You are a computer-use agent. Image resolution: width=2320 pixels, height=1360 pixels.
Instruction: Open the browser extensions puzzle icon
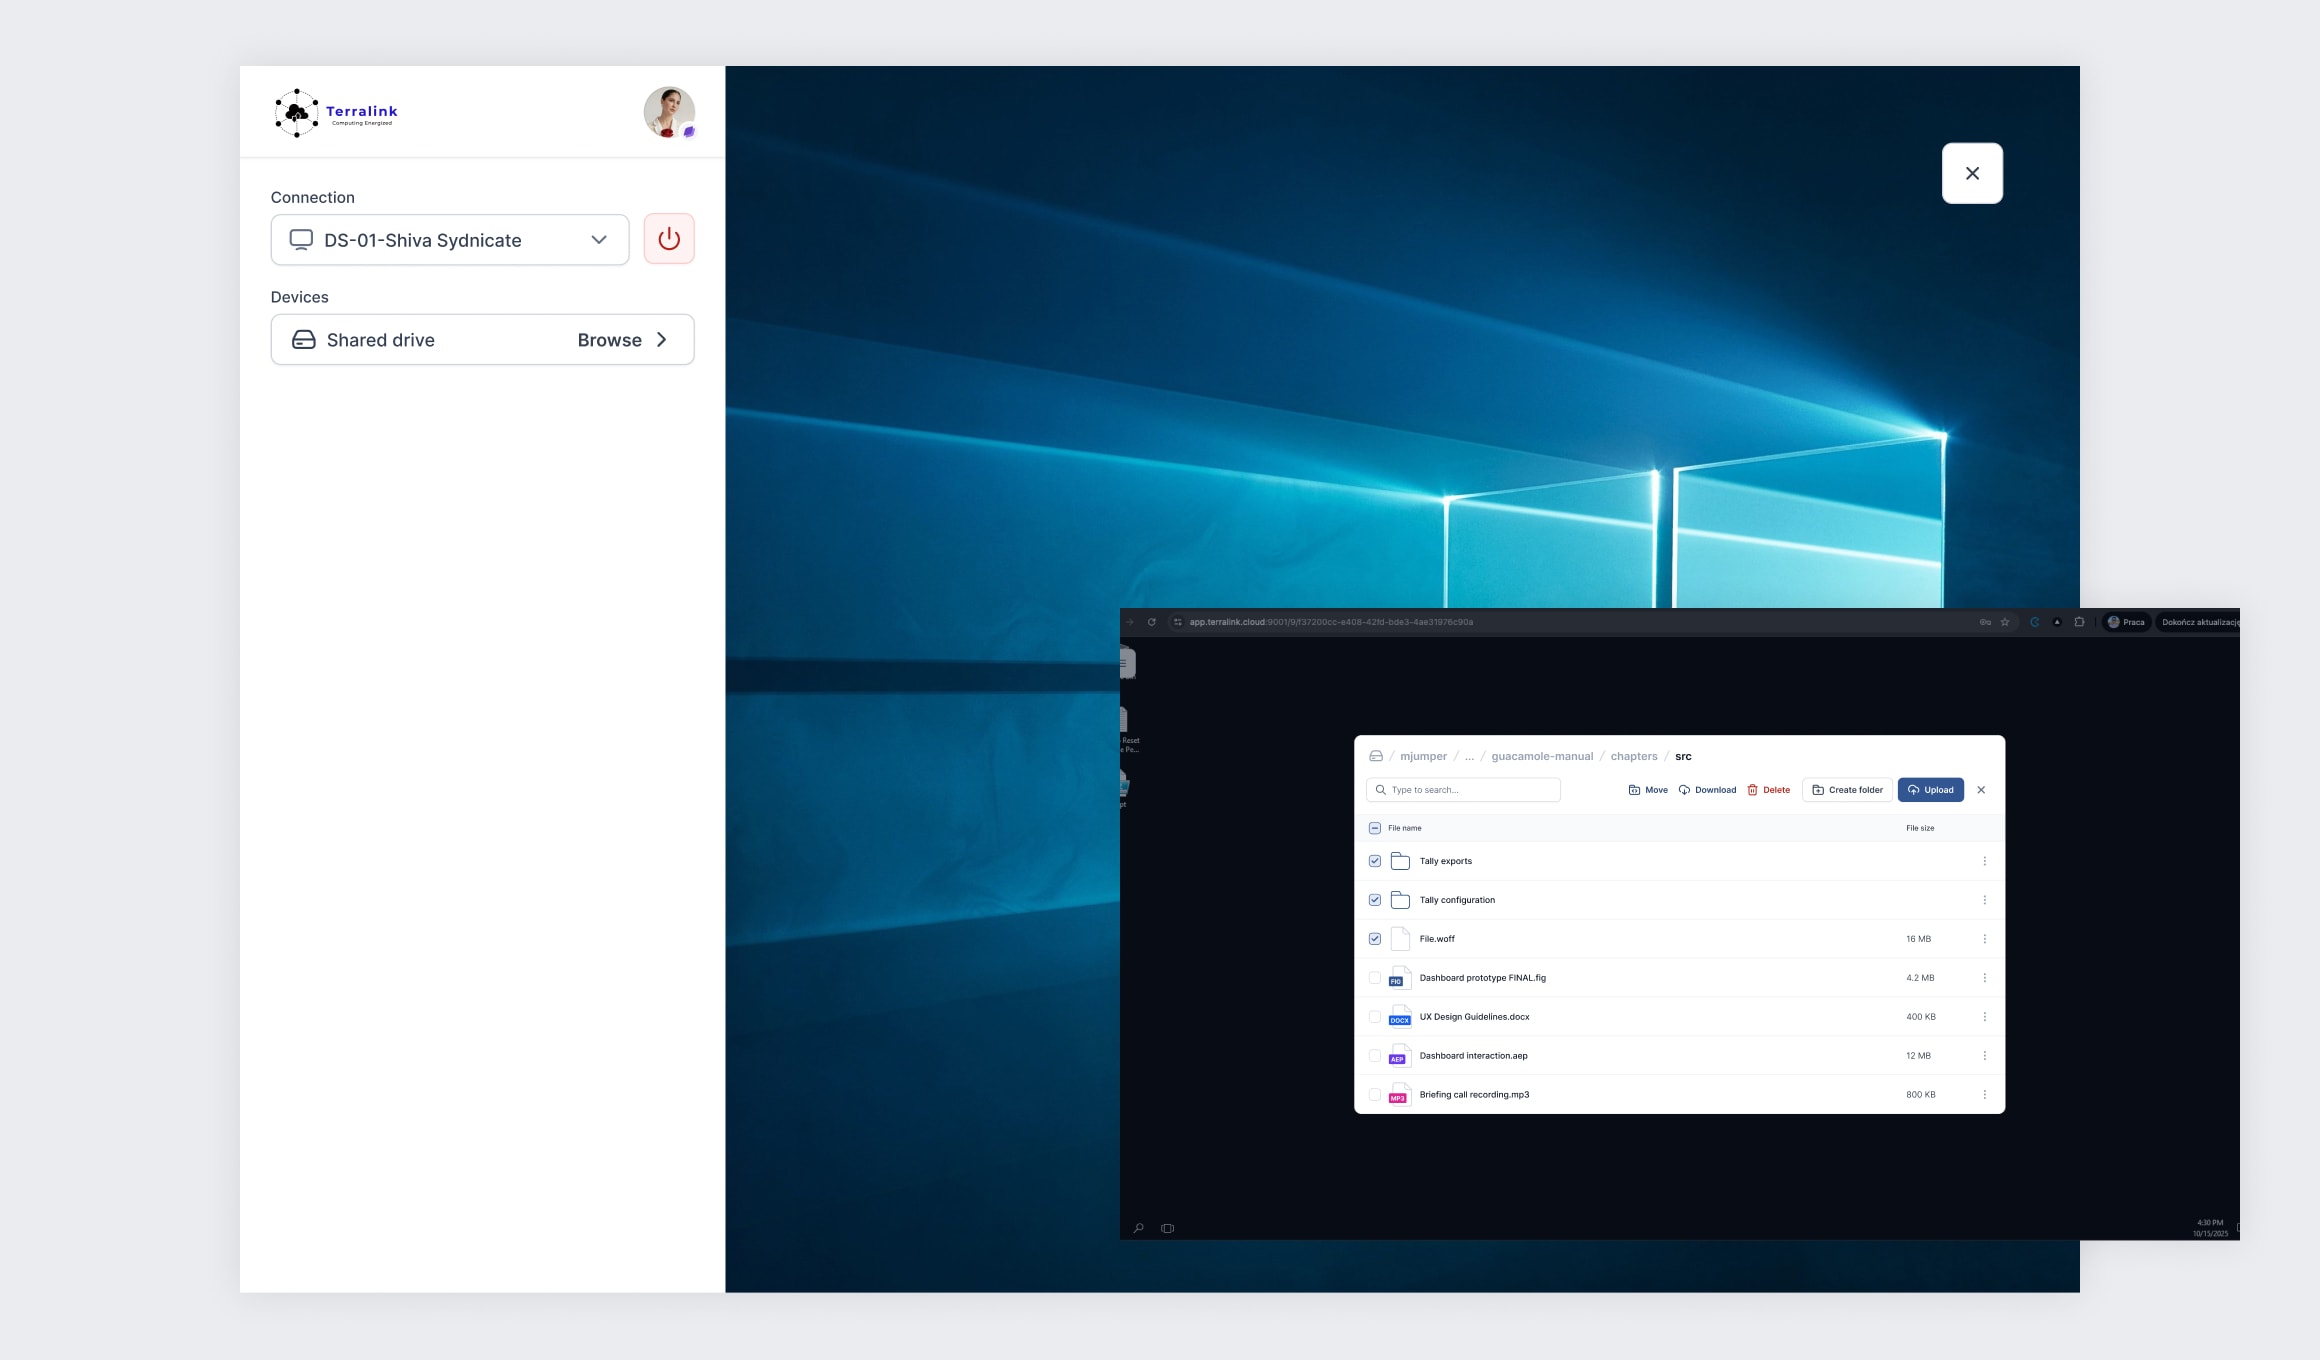(x=2079, y=622)
